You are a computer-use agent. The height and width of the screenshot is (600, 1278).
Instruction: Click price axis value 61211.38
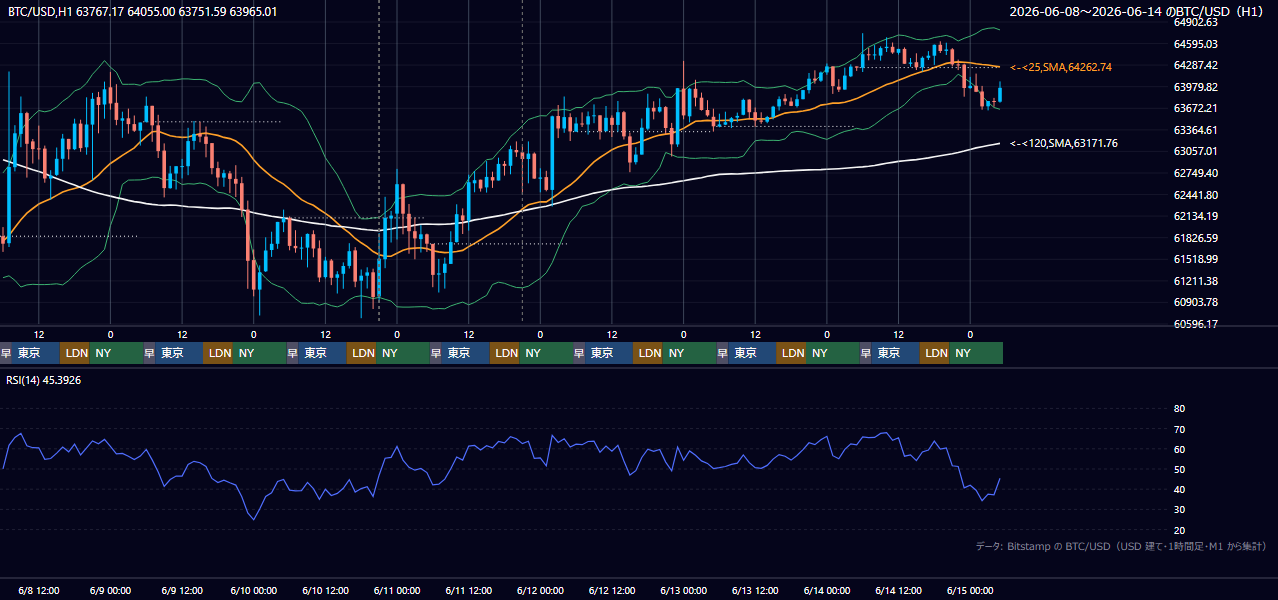[1195, 281]
